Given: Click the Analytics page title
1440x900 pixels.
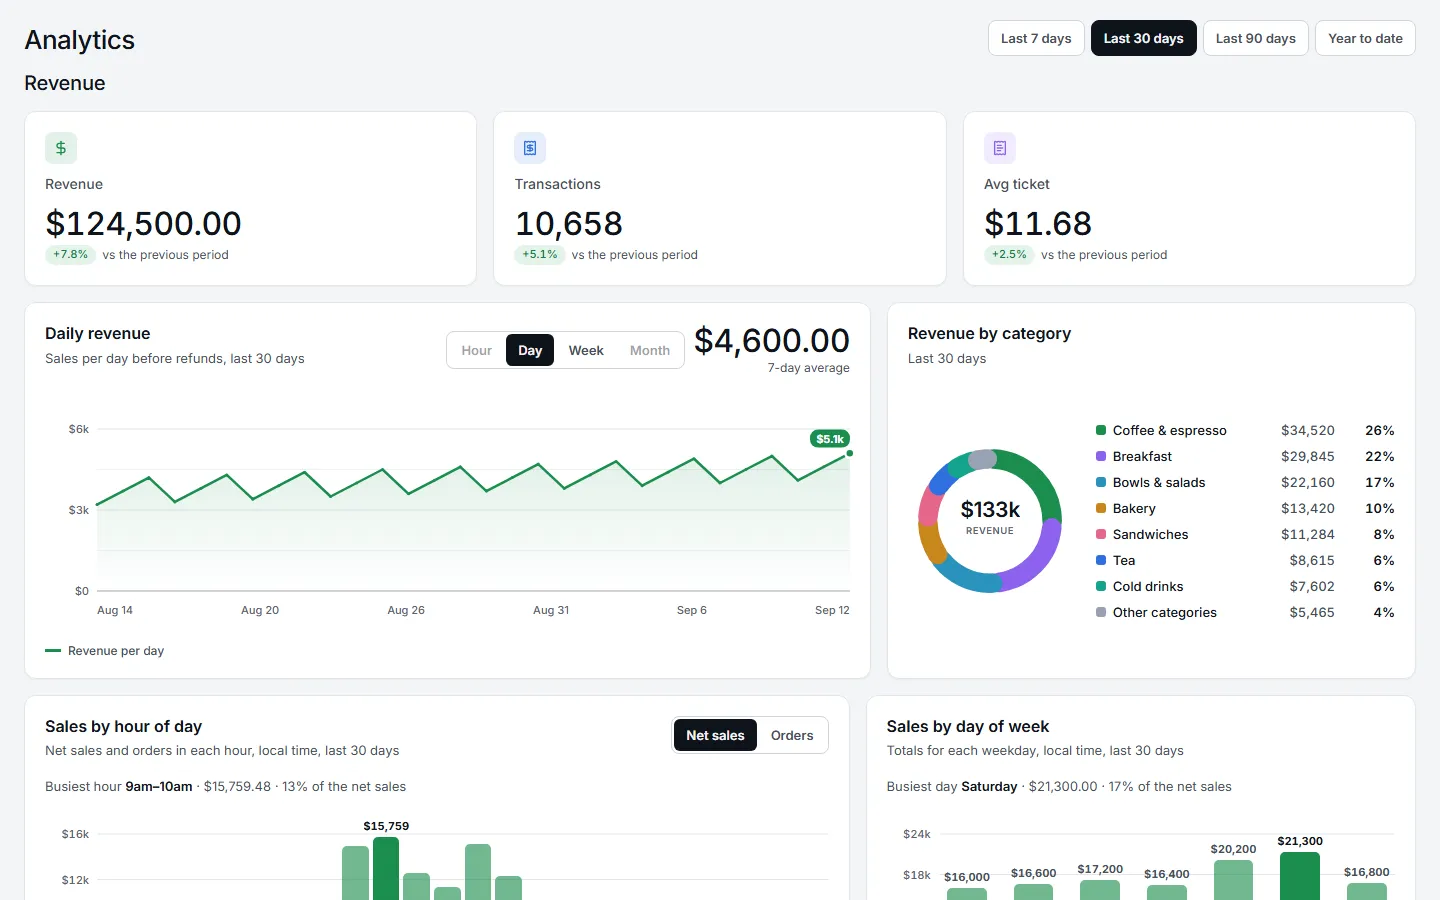Looking at the screenshot, I should (x=80, y=39).
